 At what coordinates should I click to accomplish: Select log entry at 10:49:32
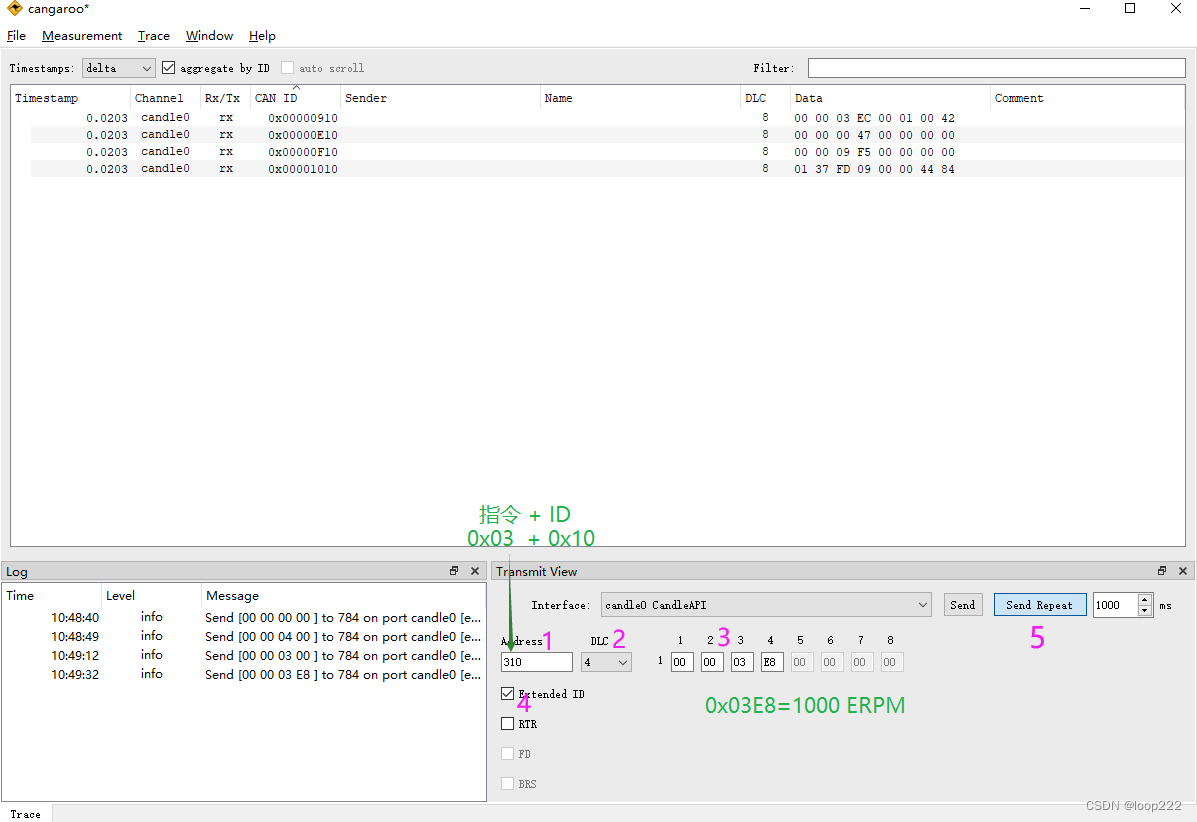(x=244, y=675)
